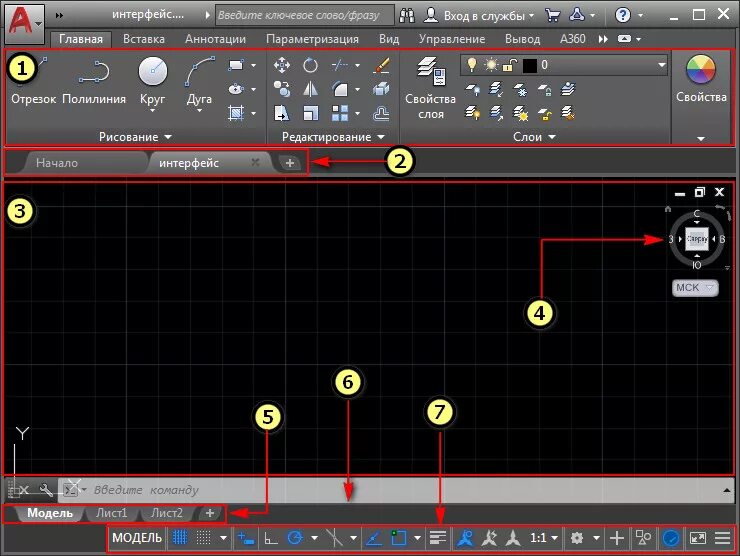Activate the Move tool in Редактирование
Screen dimensions: 740x556
tap(282, 65)
